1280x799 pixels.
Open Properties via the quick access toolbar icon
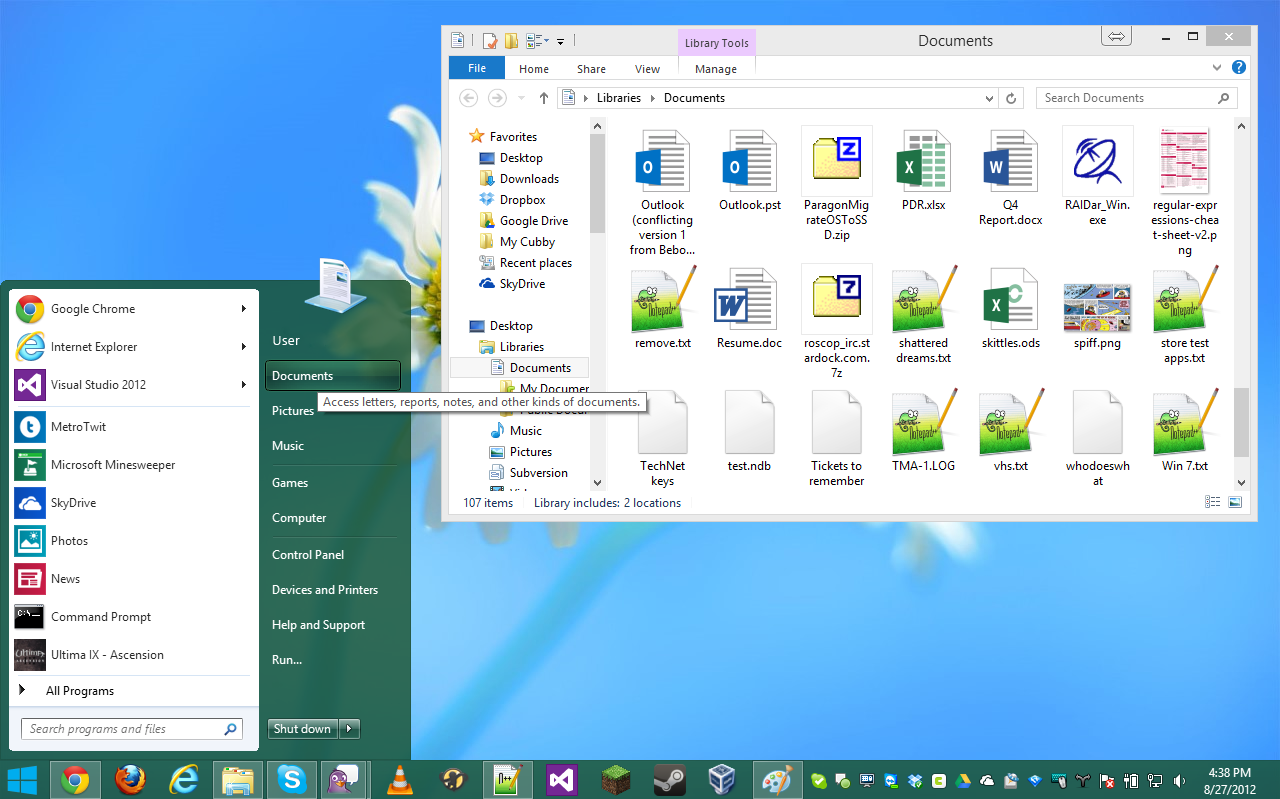[x=489, y=40]
